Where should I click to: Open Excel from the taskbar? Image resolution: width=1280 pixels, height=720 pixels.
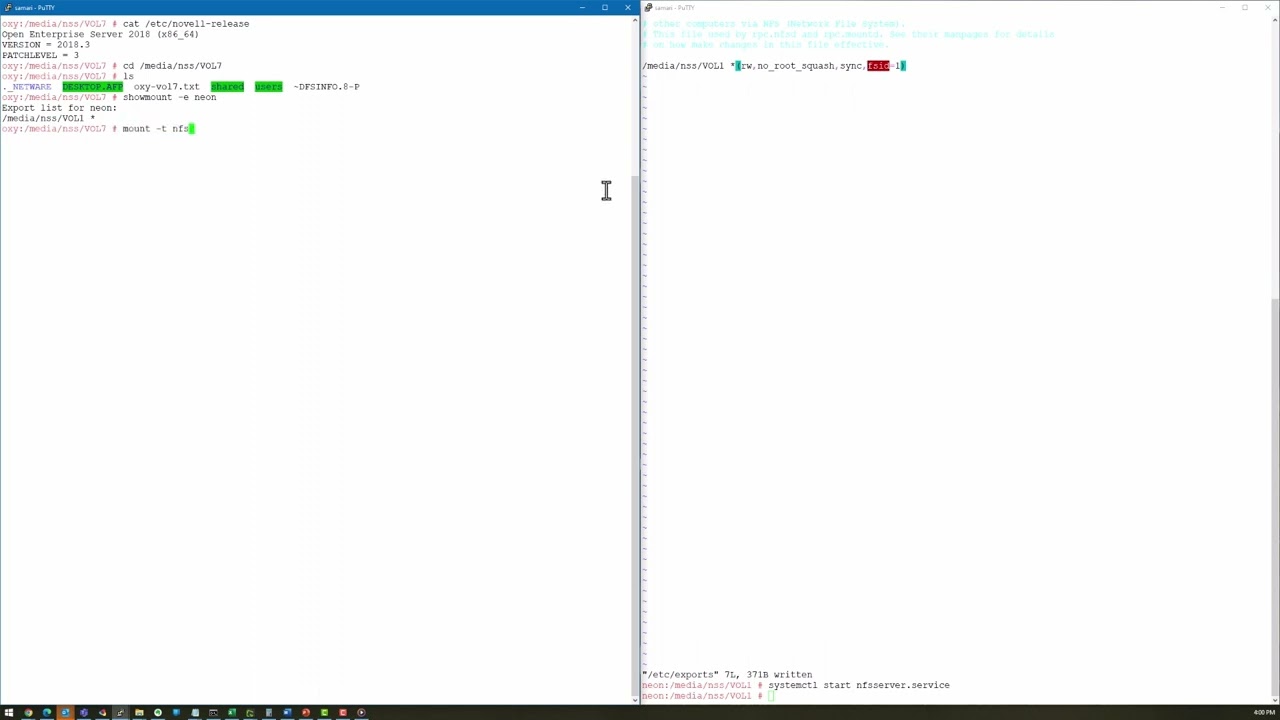tap(232, 713)
